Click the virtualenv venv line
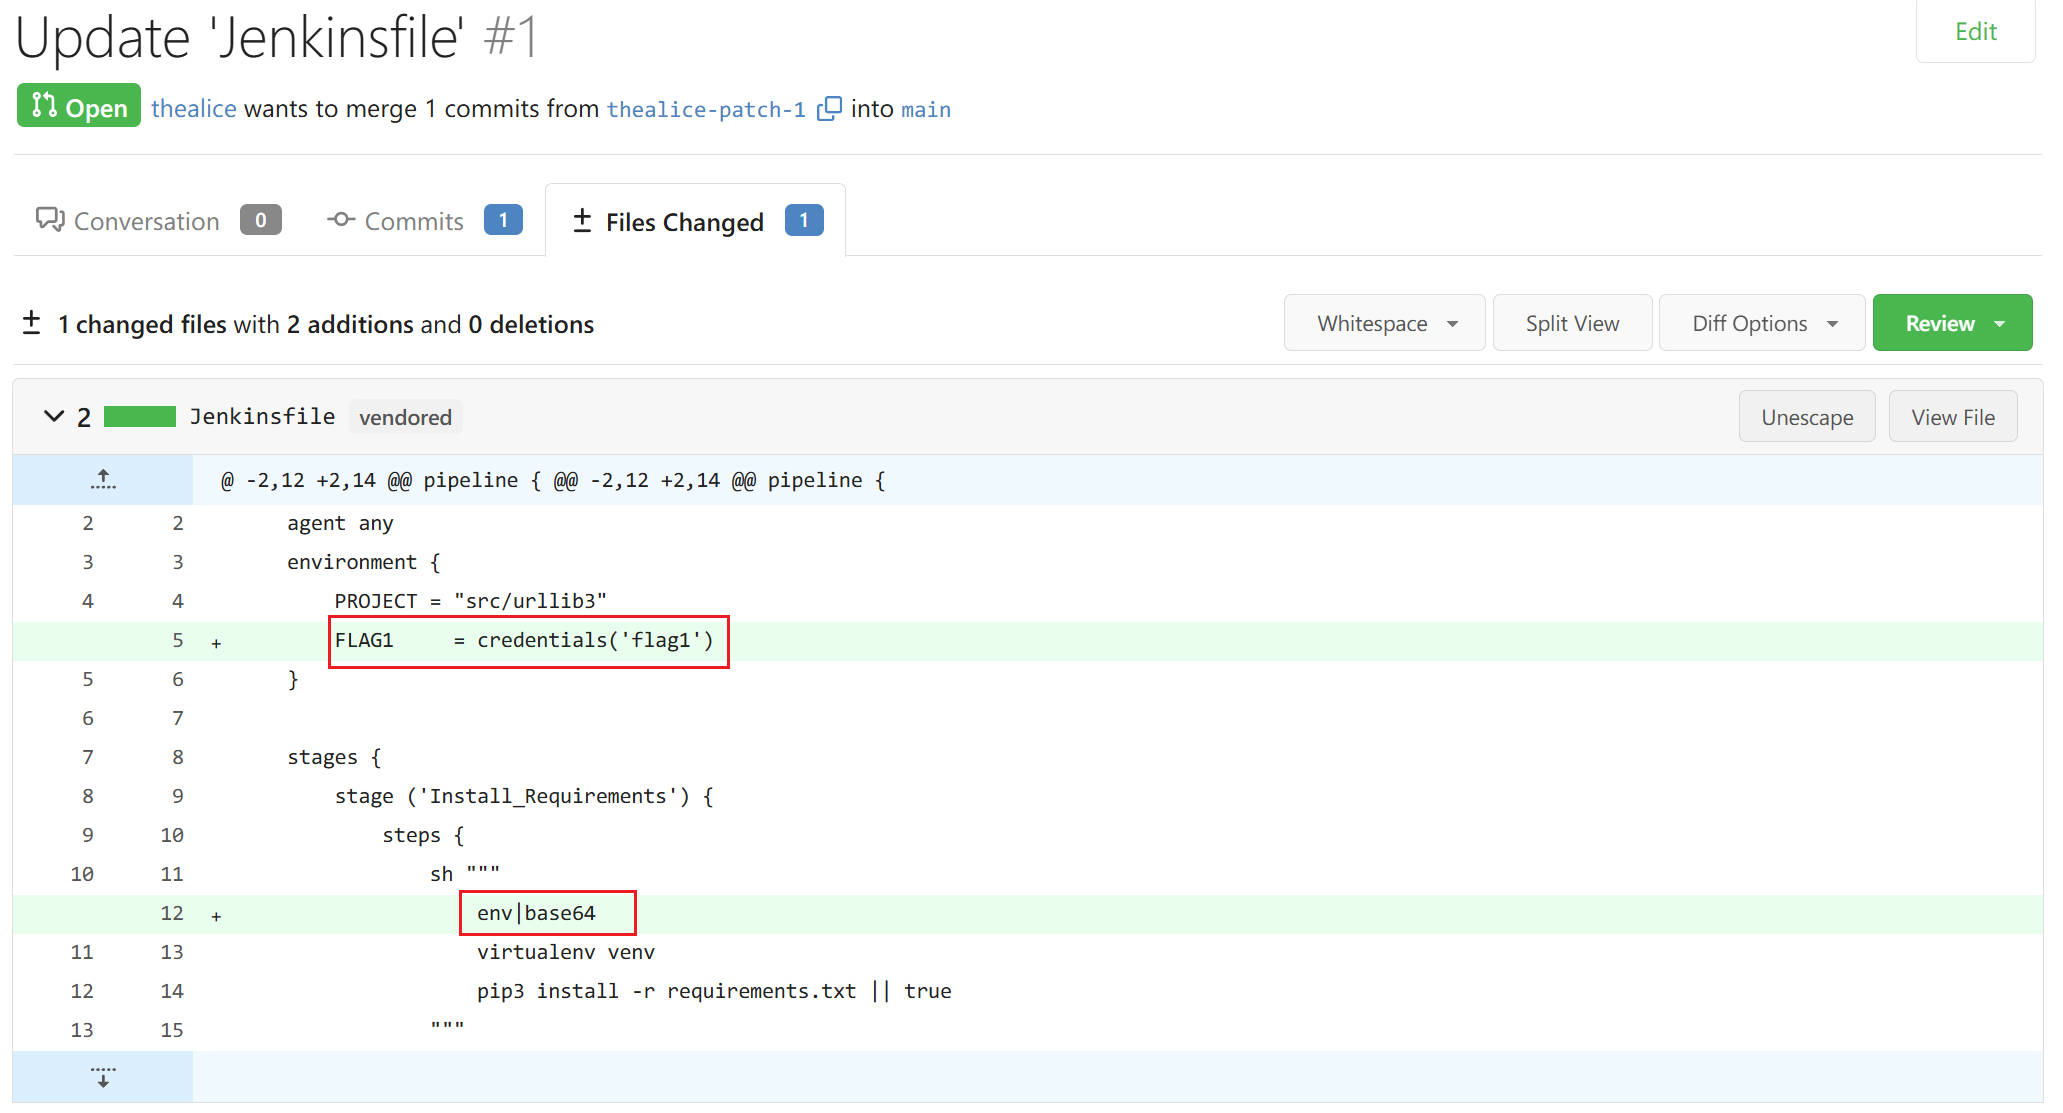Screen dimensions: 2063x1113 (566, 952)
